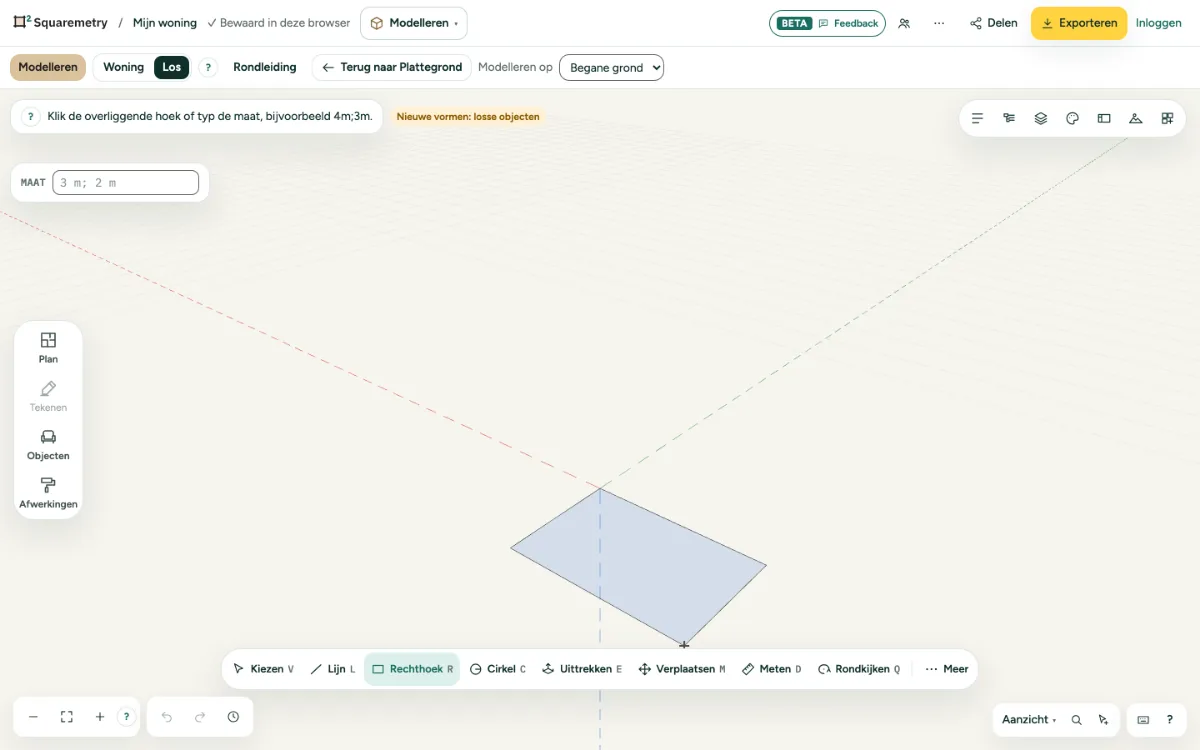Open the top bar three-dots menu
Screen dimensions: 1200x750
(x=939, y=23)
